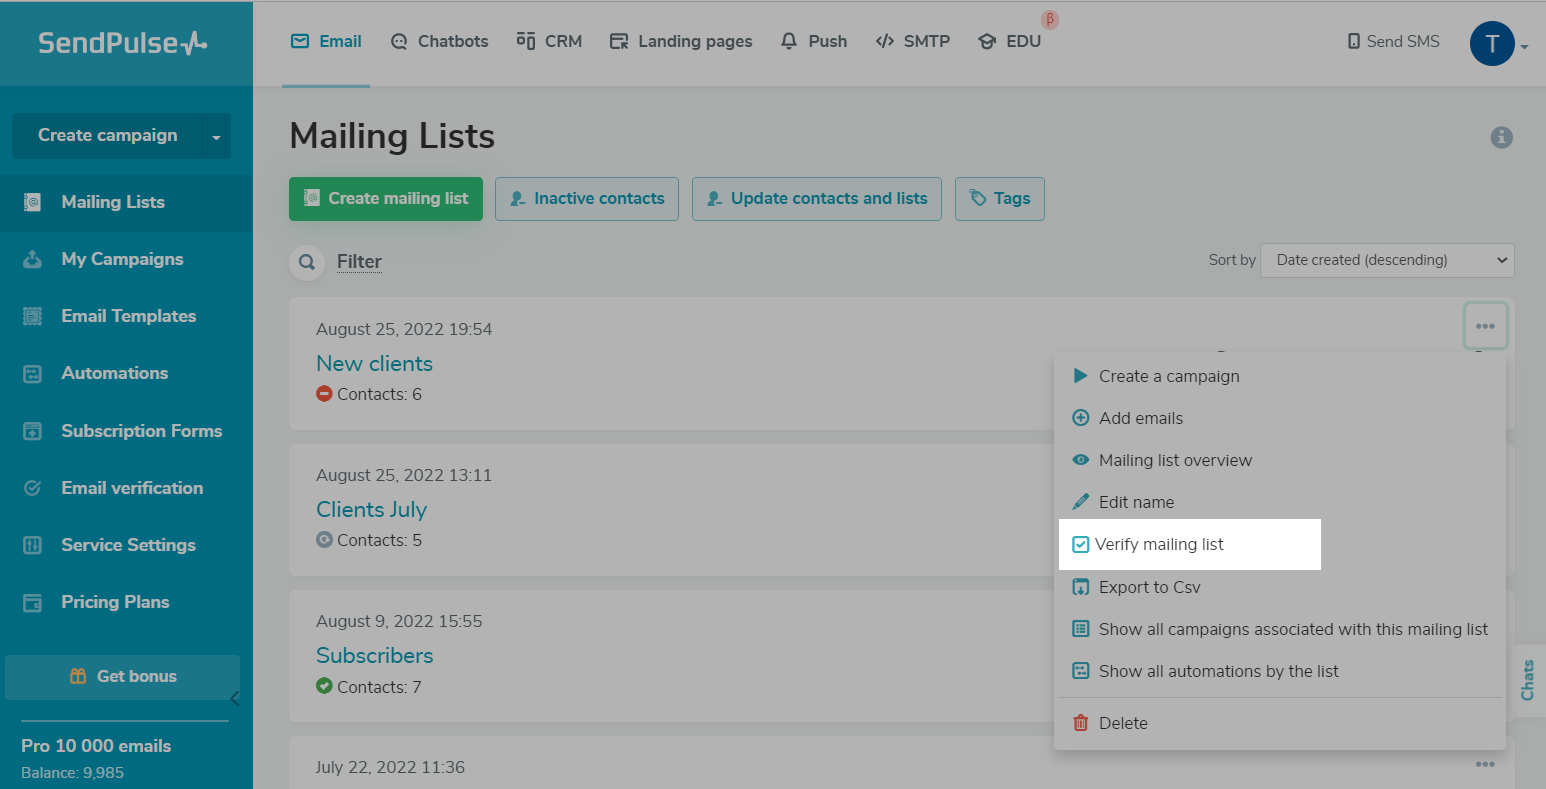The width and height of the screenshot is (1546, 789).
Task: Open the New clients mailing list
Action: pos(374,364)
